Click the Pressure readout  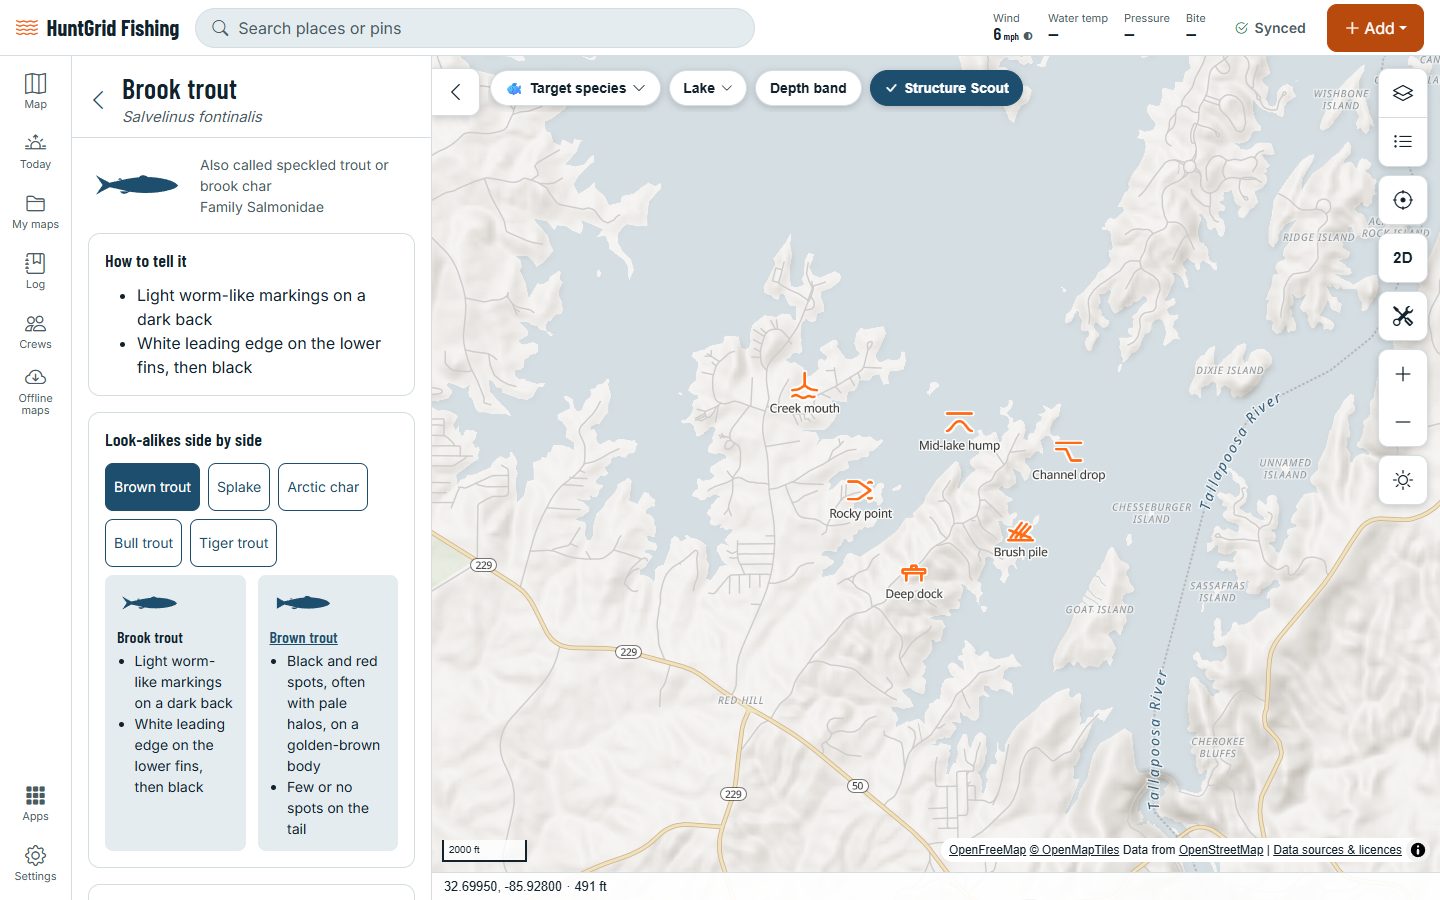pos(1146,27)
